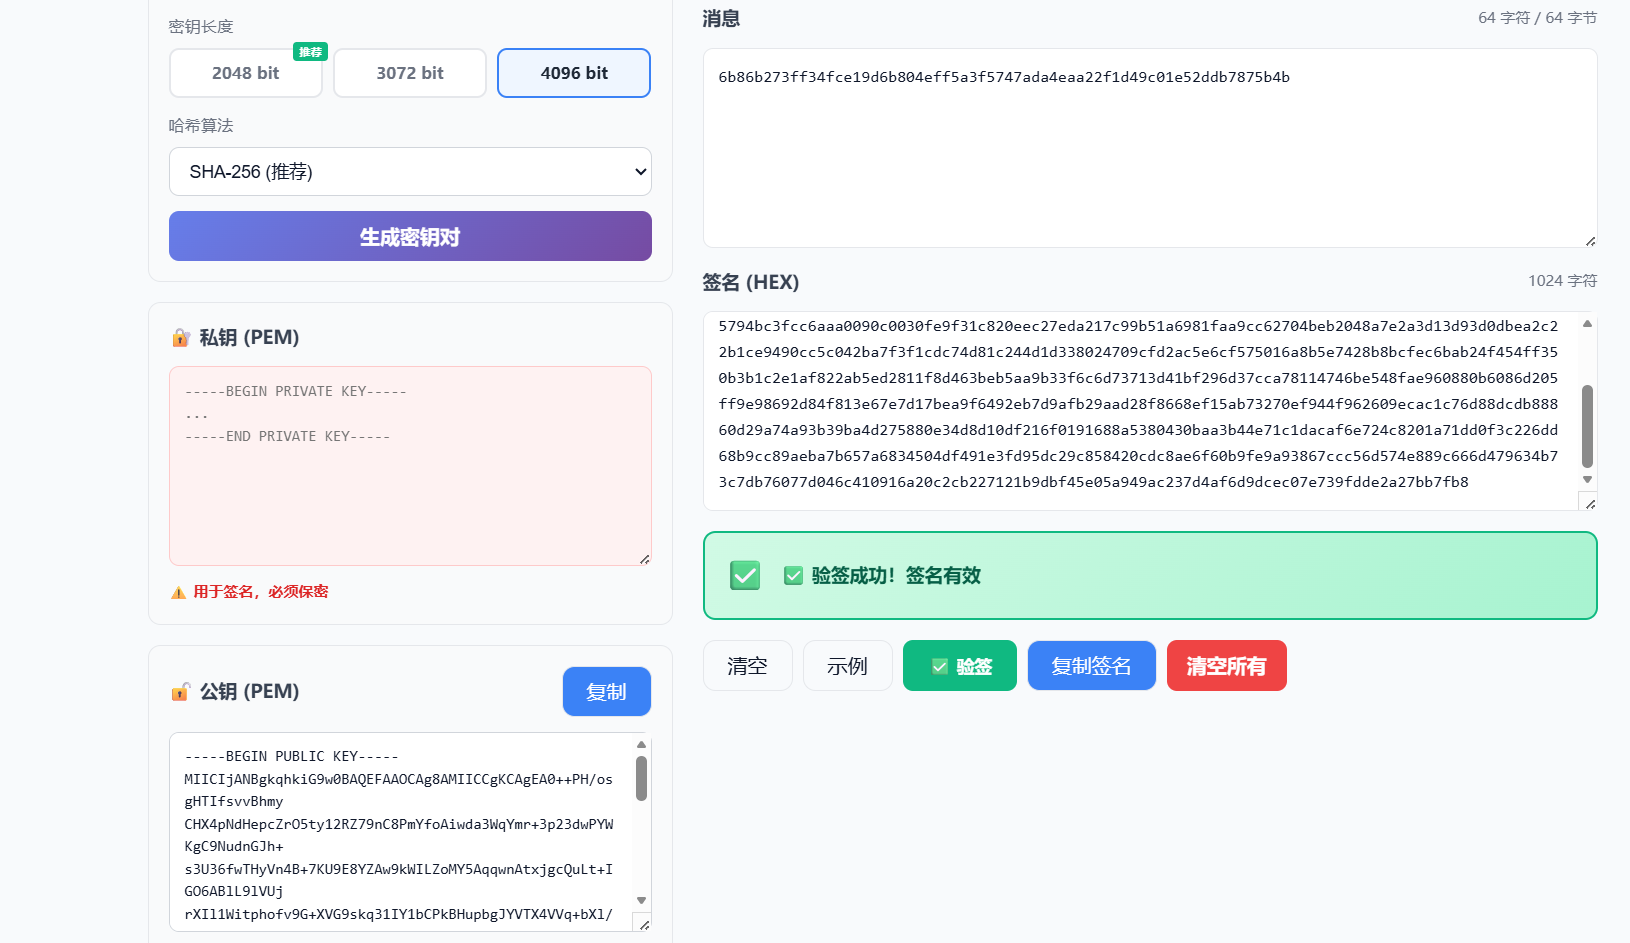
Task: Click the public key area resize handle
Action: (x=644, y=924)
